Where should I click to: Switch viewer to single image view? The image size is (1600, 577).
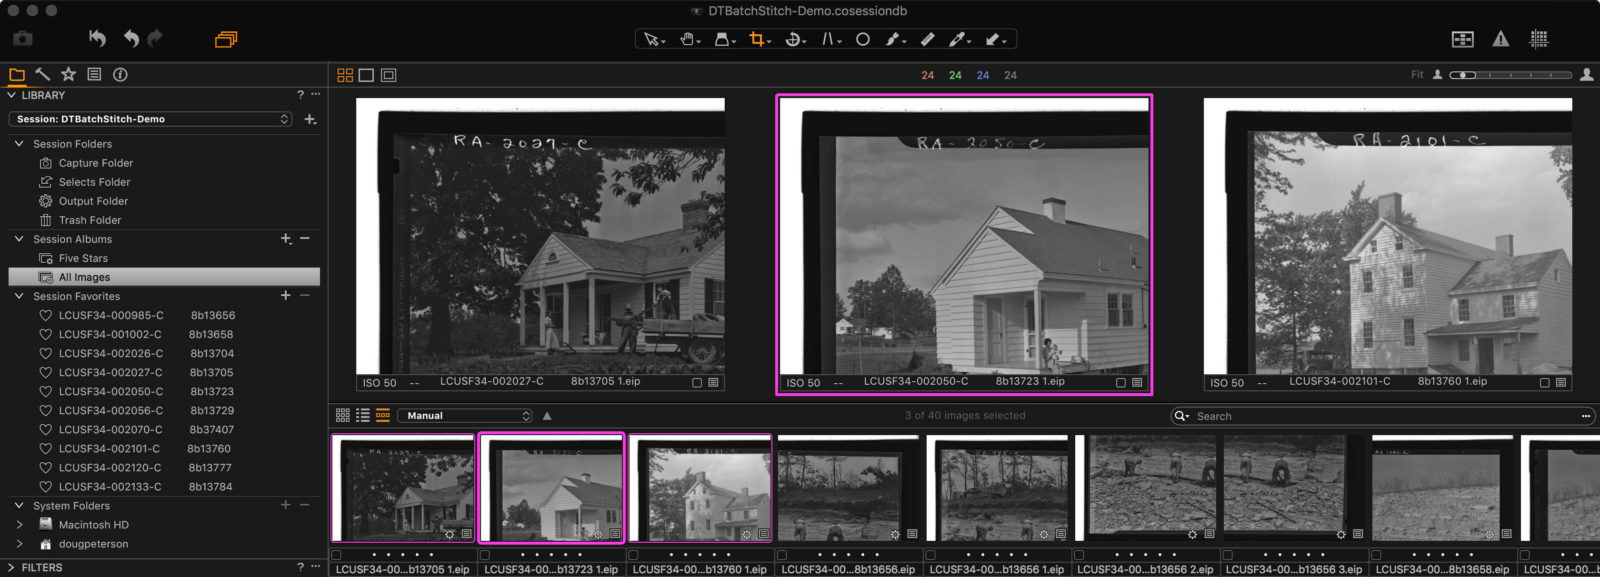pos(366,75)
